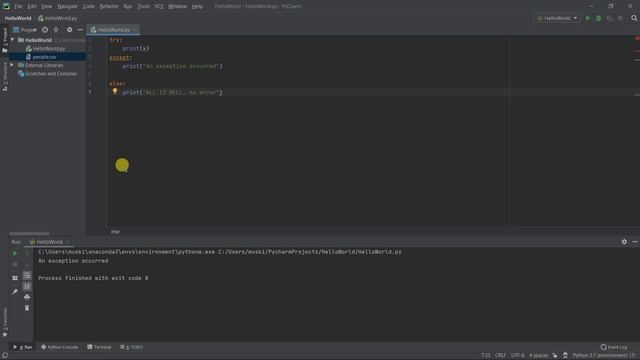
Task: Expand External Libraries node
Action: coord(12,65)
